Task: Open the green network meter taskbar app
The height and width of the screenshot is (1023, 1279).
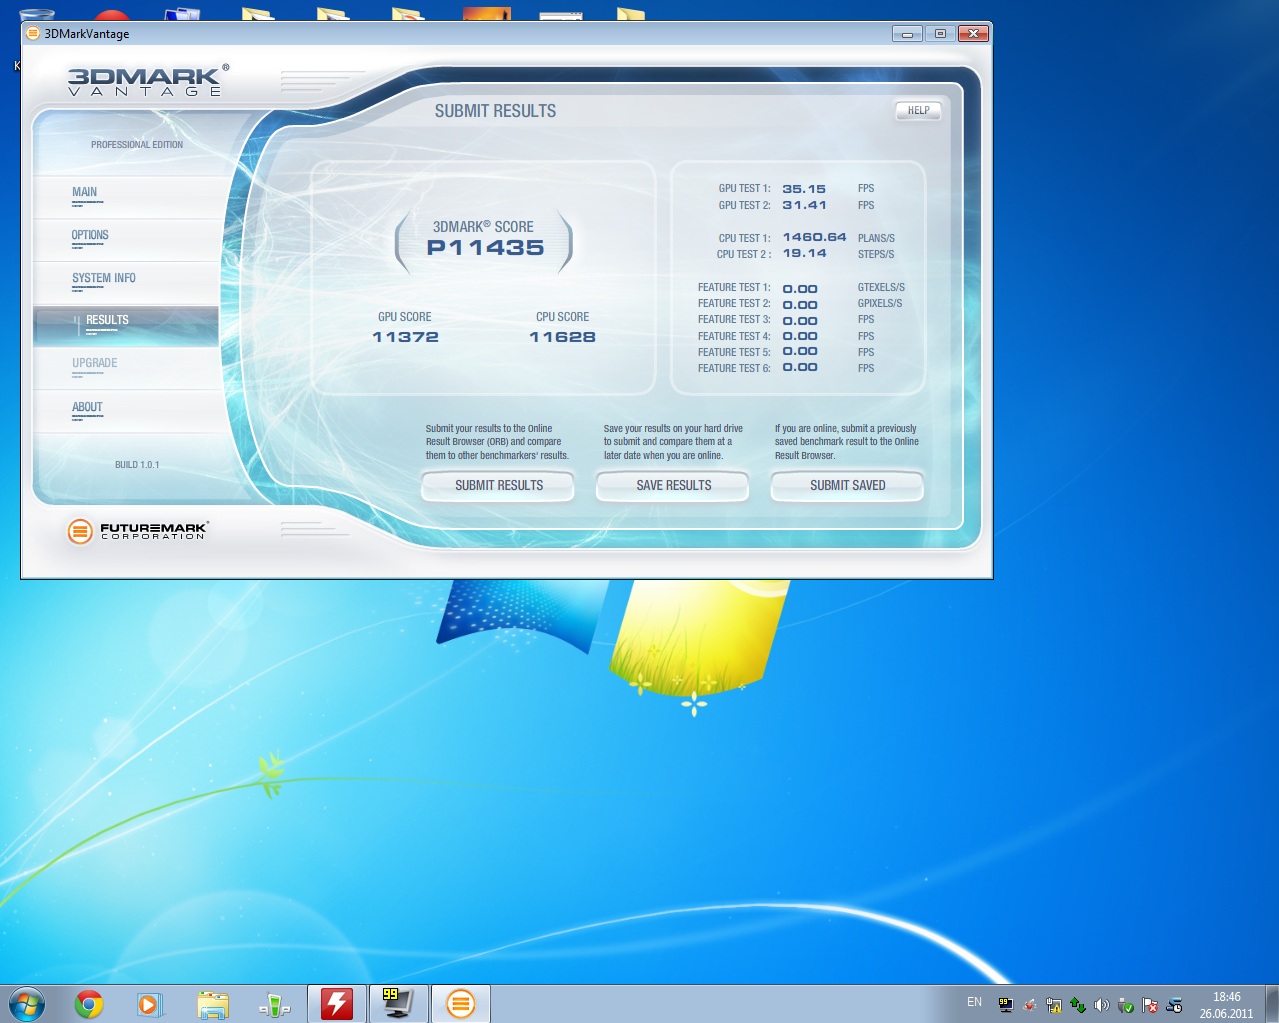Action: 274,1004
